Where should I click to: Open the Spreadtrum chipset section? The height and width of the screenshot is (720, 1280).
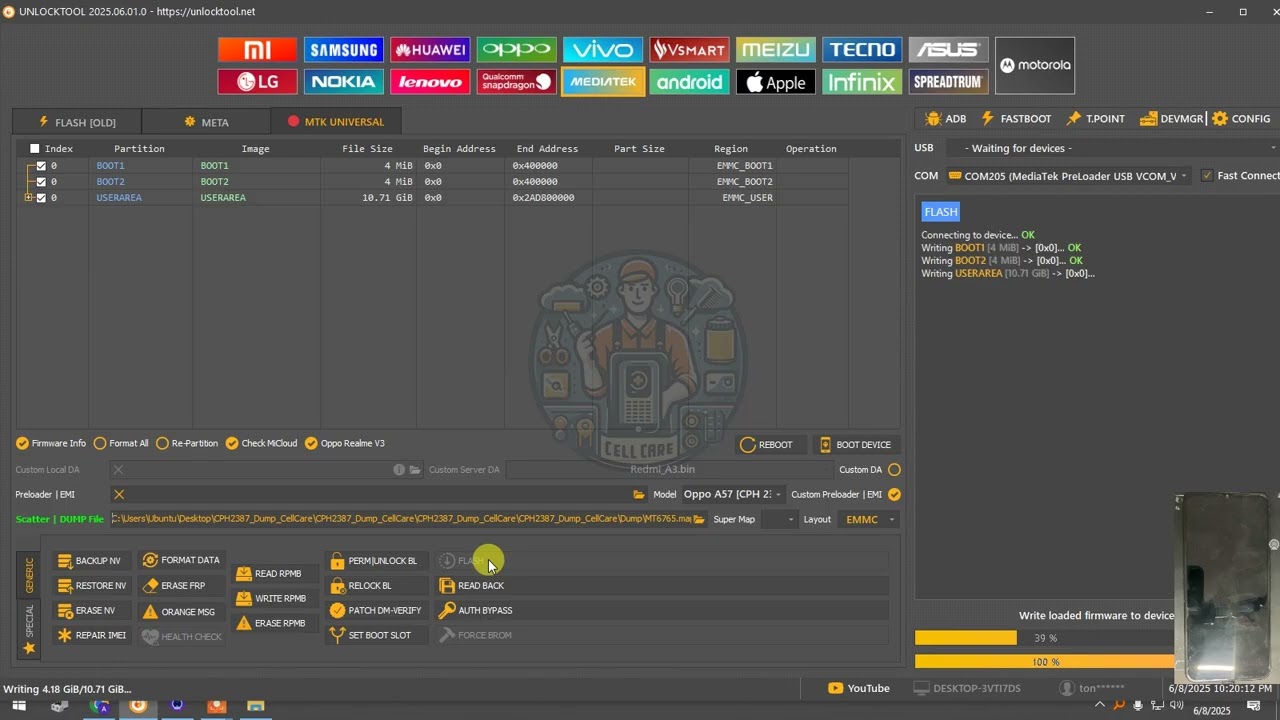tap(948, 82)
